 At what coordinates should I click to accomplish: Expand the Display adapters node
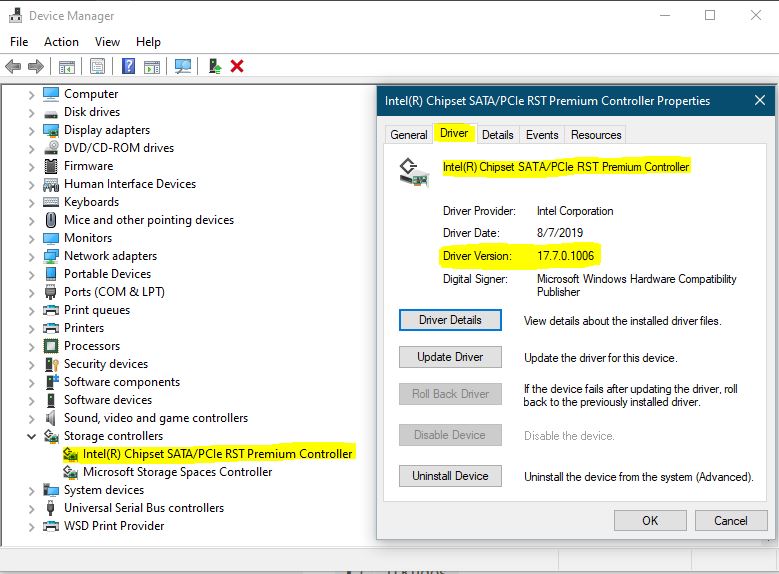(31, 131)
